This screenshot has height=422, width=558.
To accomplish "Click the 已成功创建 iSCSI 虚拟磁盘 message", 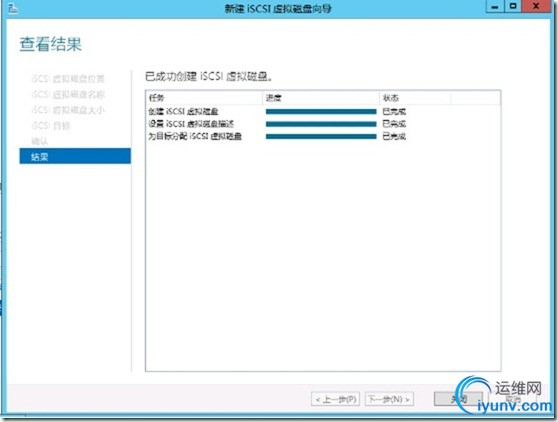I will click(x=209, y=76).
